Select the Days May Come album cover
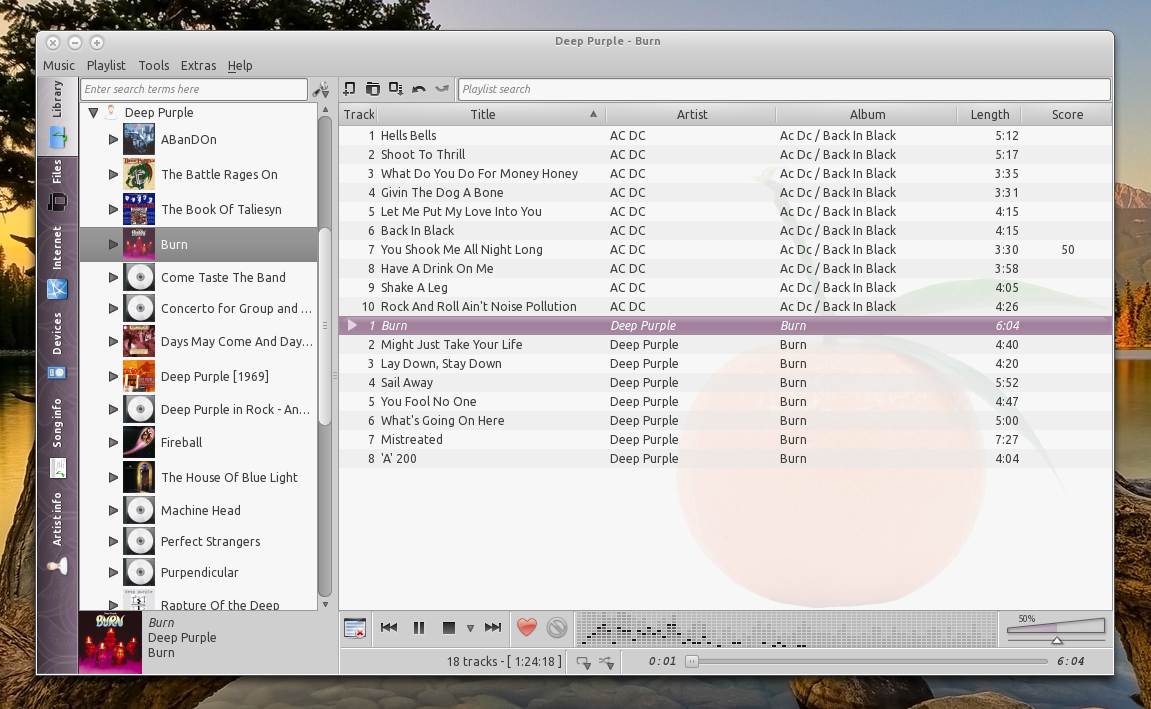Screen dimensions: 1151x709 tap(139, 341)
